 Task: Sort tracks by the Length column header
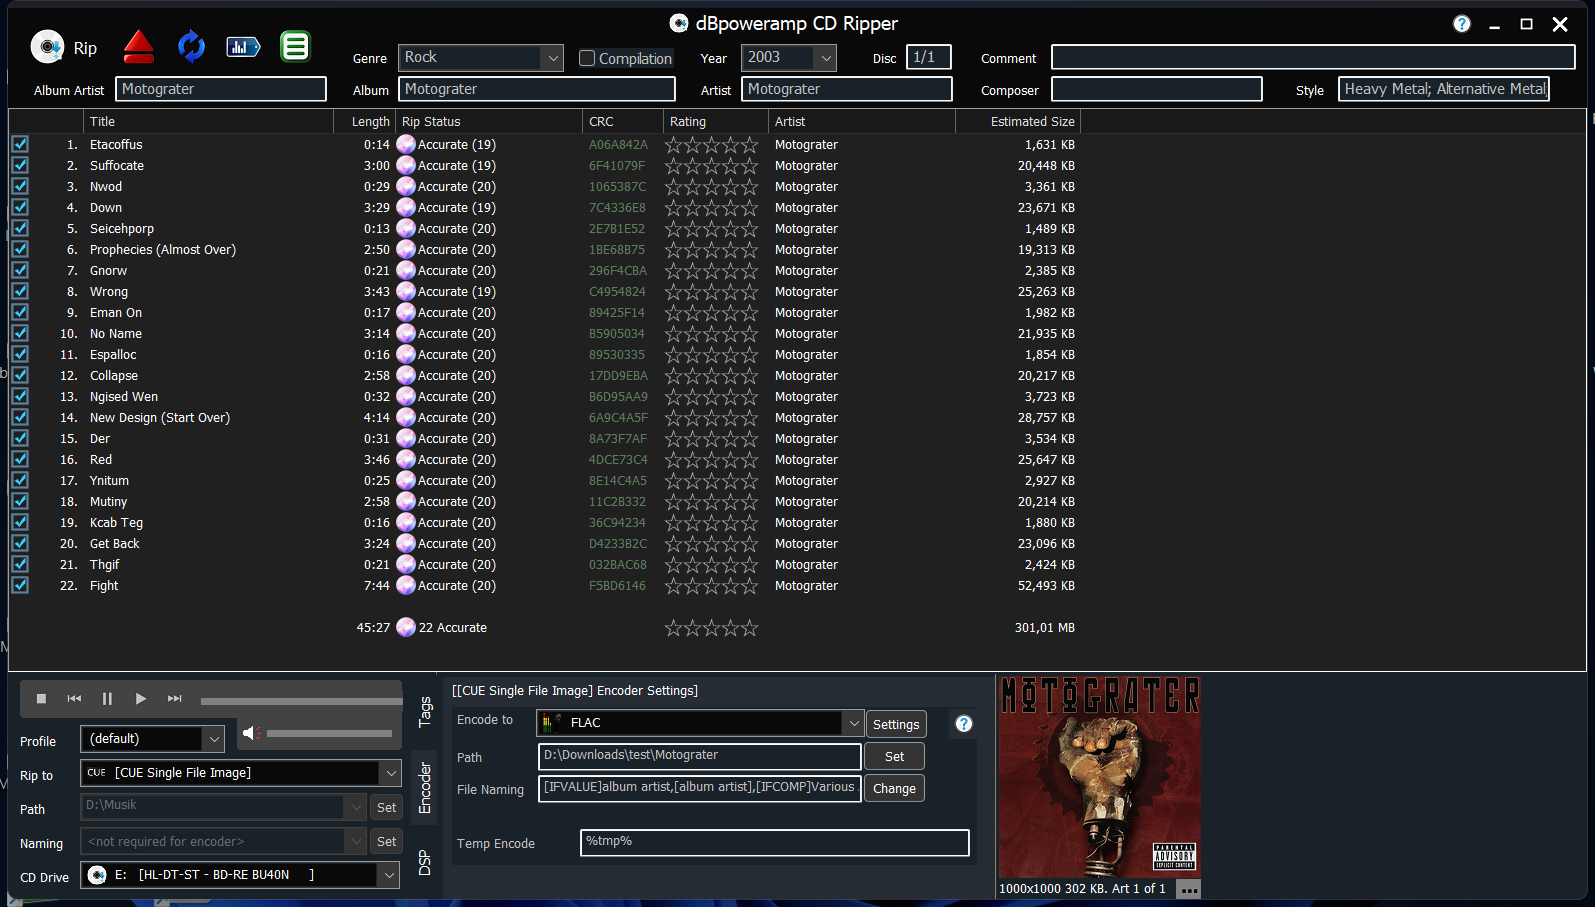365,121
